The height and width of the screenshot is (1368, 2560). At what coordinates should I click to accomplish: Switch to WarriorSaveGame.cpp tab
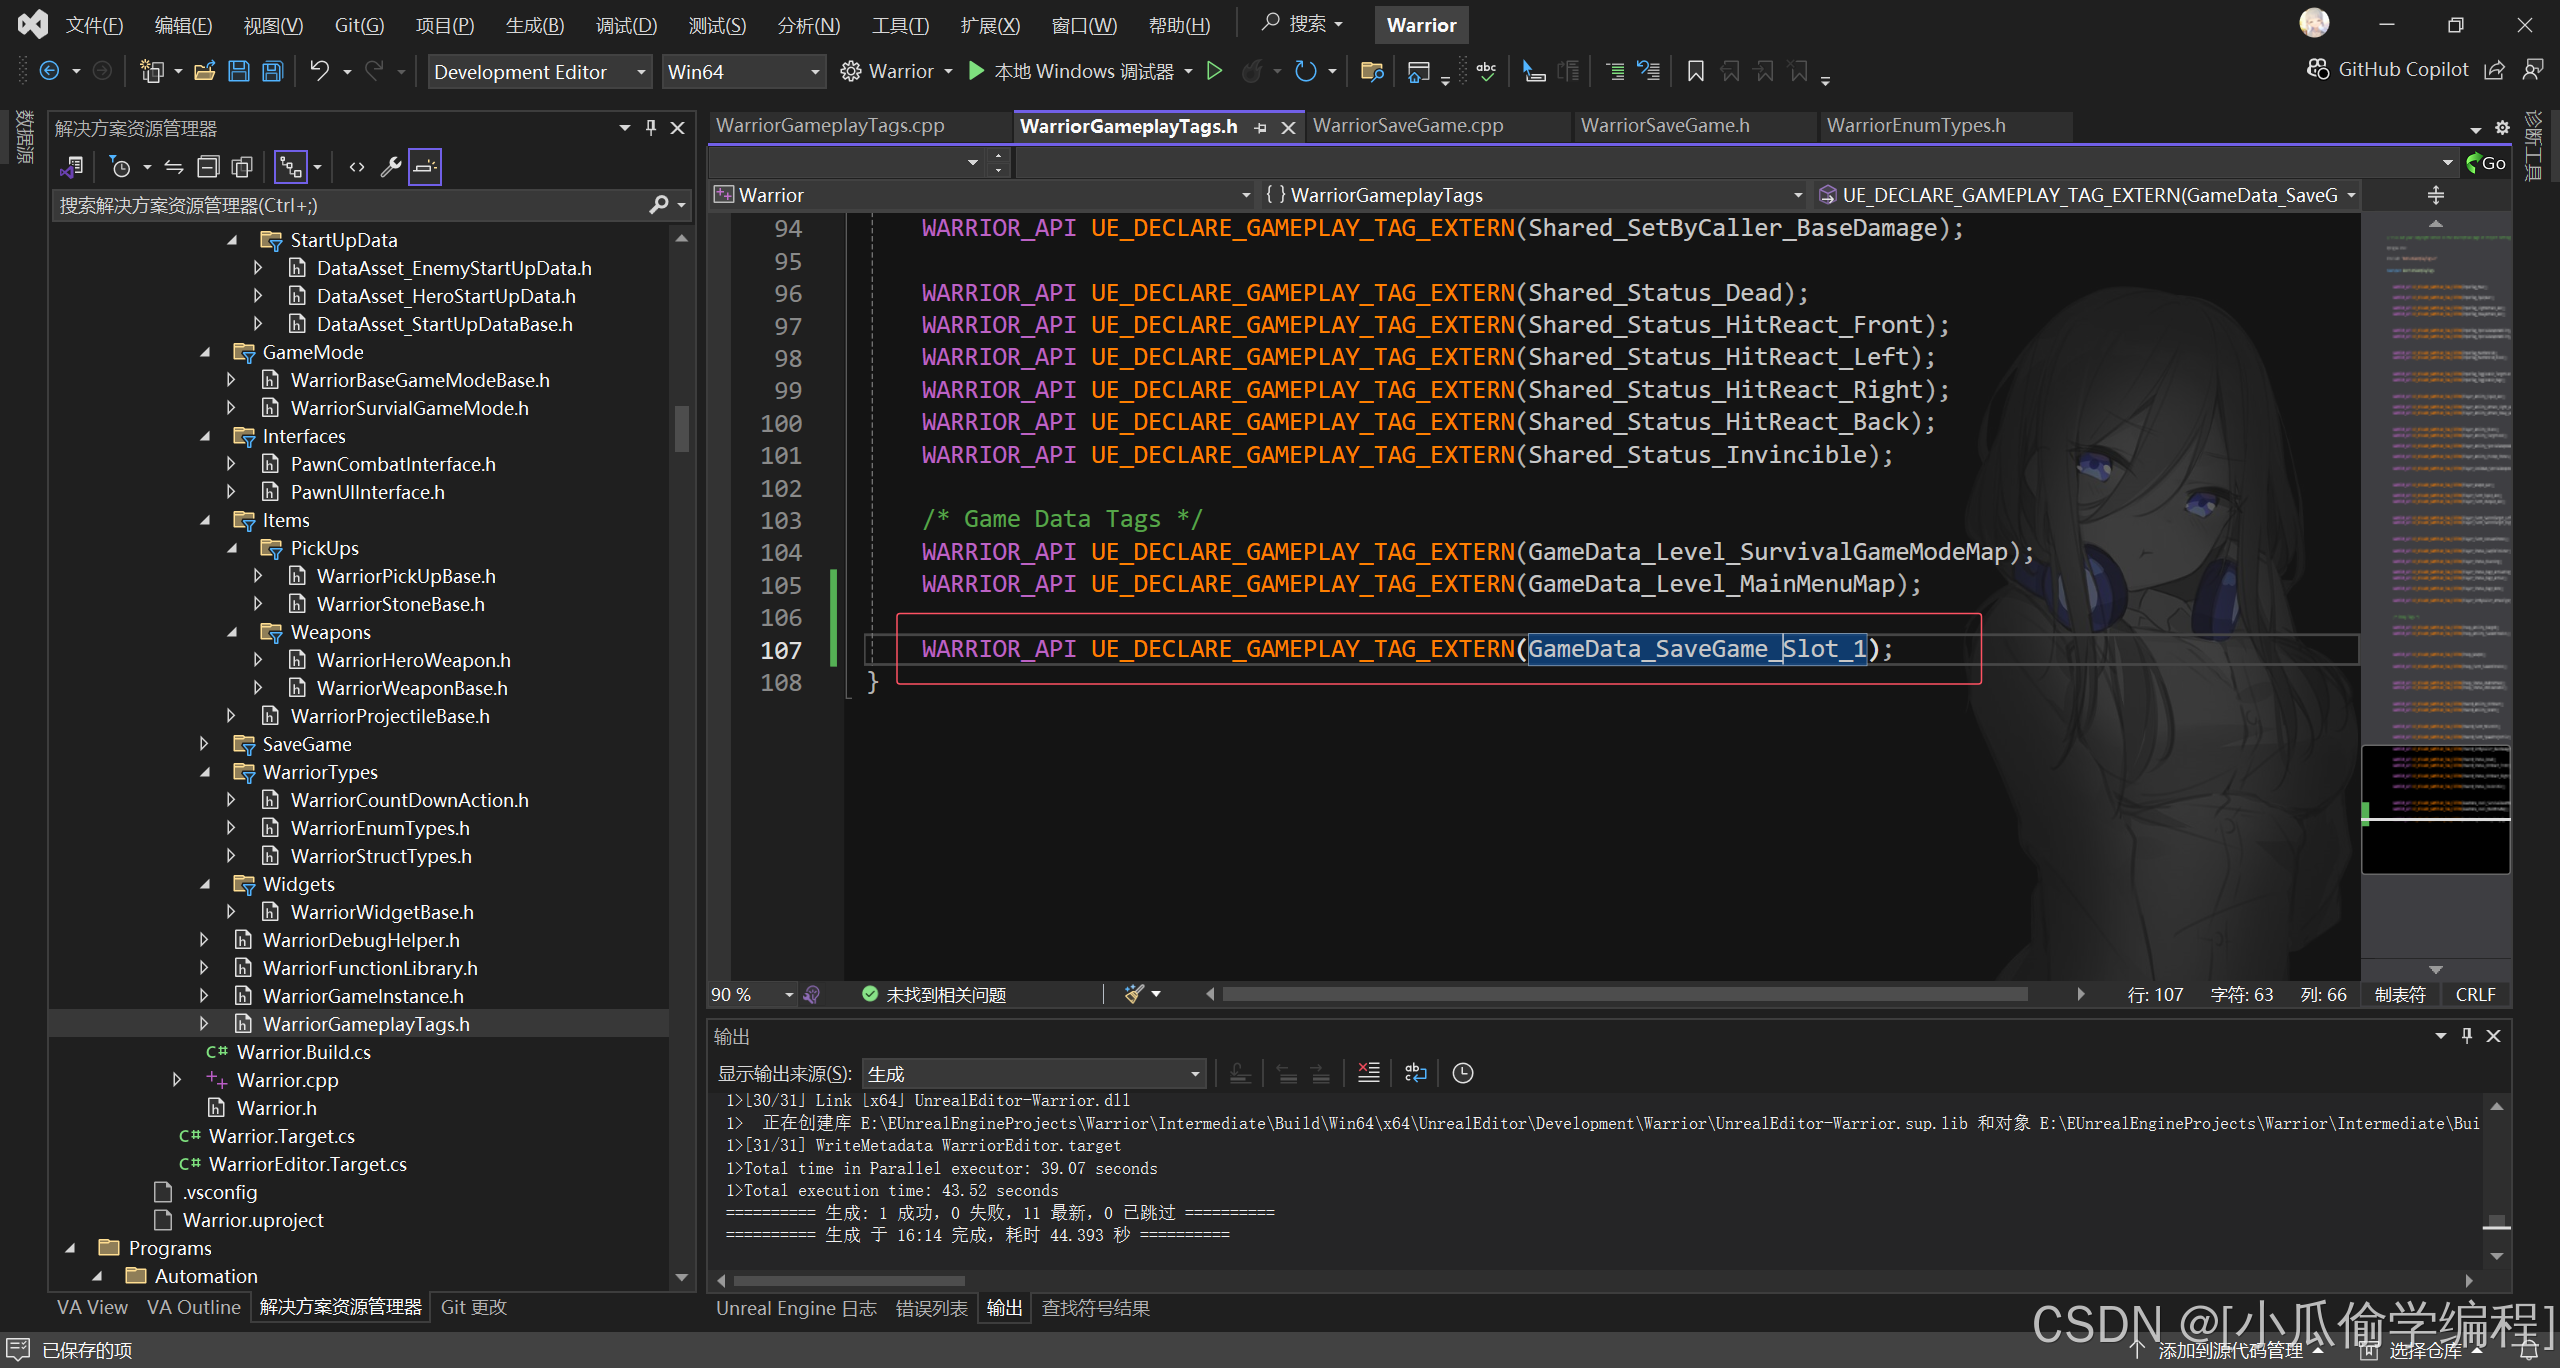(1407, 126)
